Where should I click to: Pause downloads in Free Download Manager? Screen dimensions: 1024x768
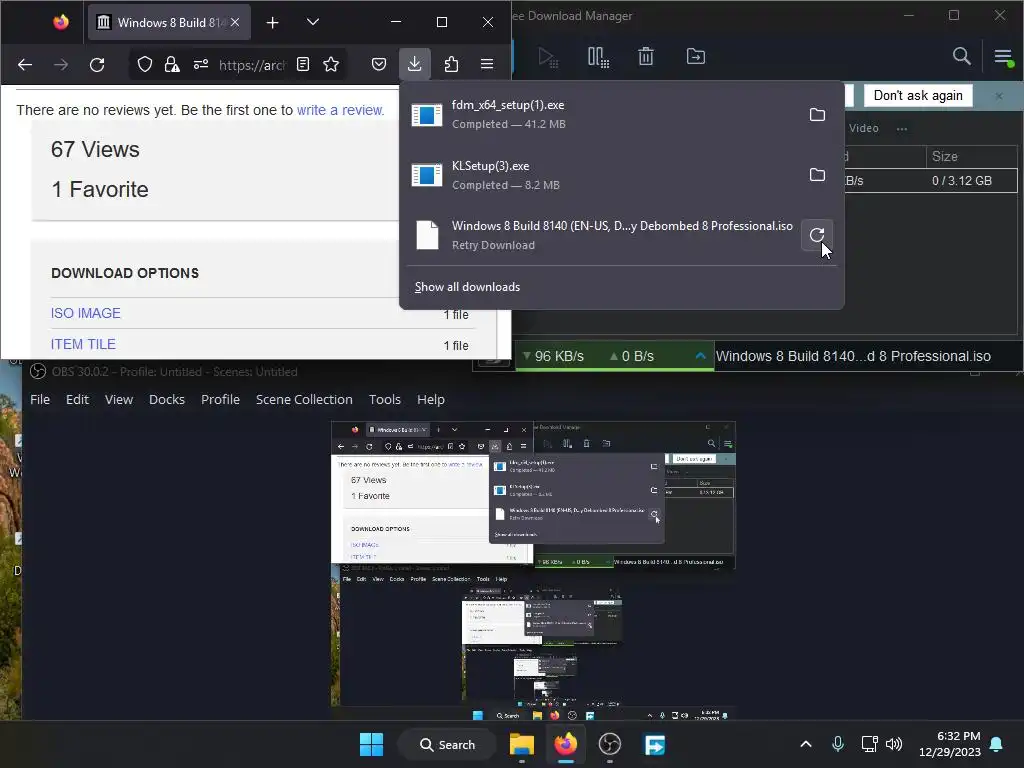(x=598, y=57)
